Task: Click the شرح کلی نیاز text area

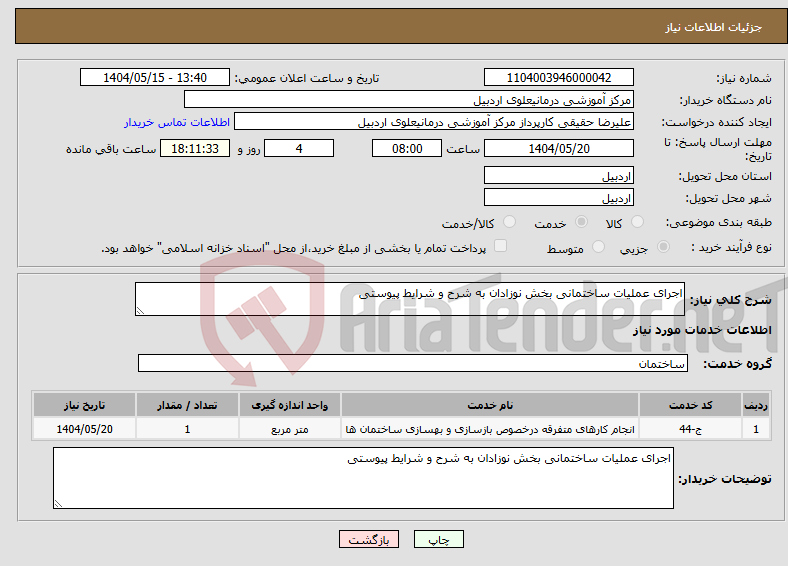Action: coord(410,299)
